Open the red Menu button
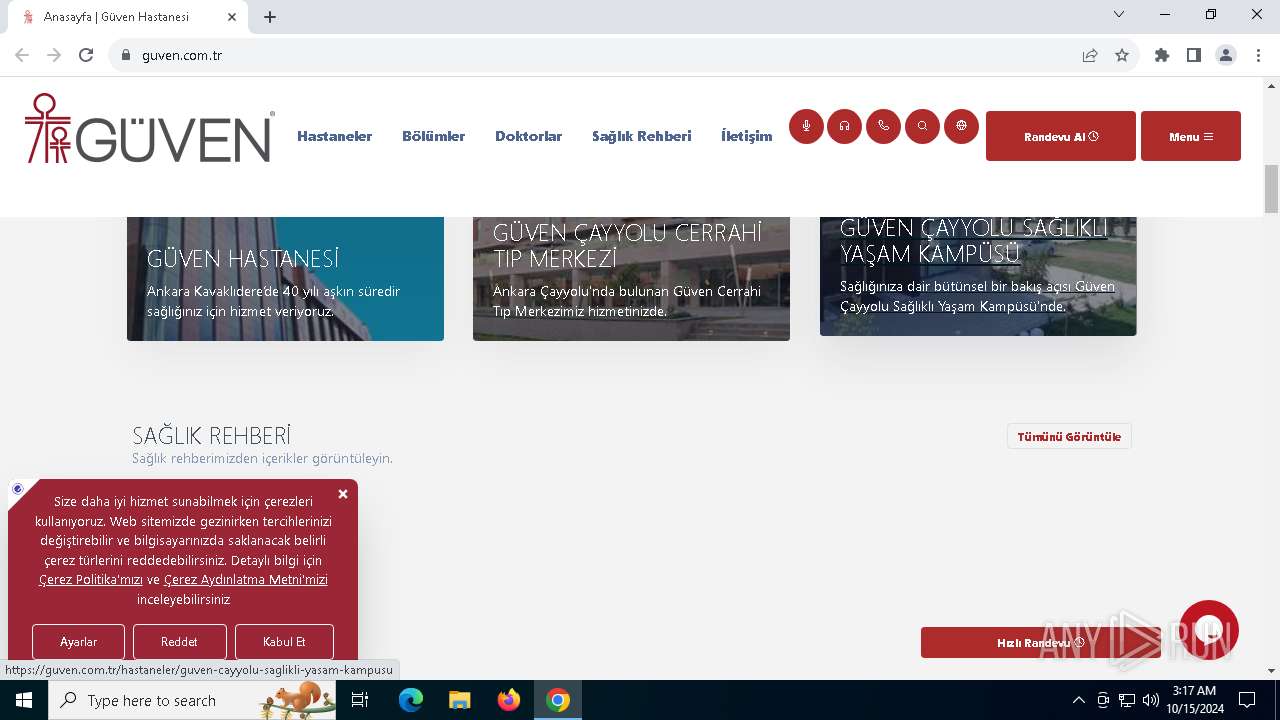 [x=1191, y=136]
